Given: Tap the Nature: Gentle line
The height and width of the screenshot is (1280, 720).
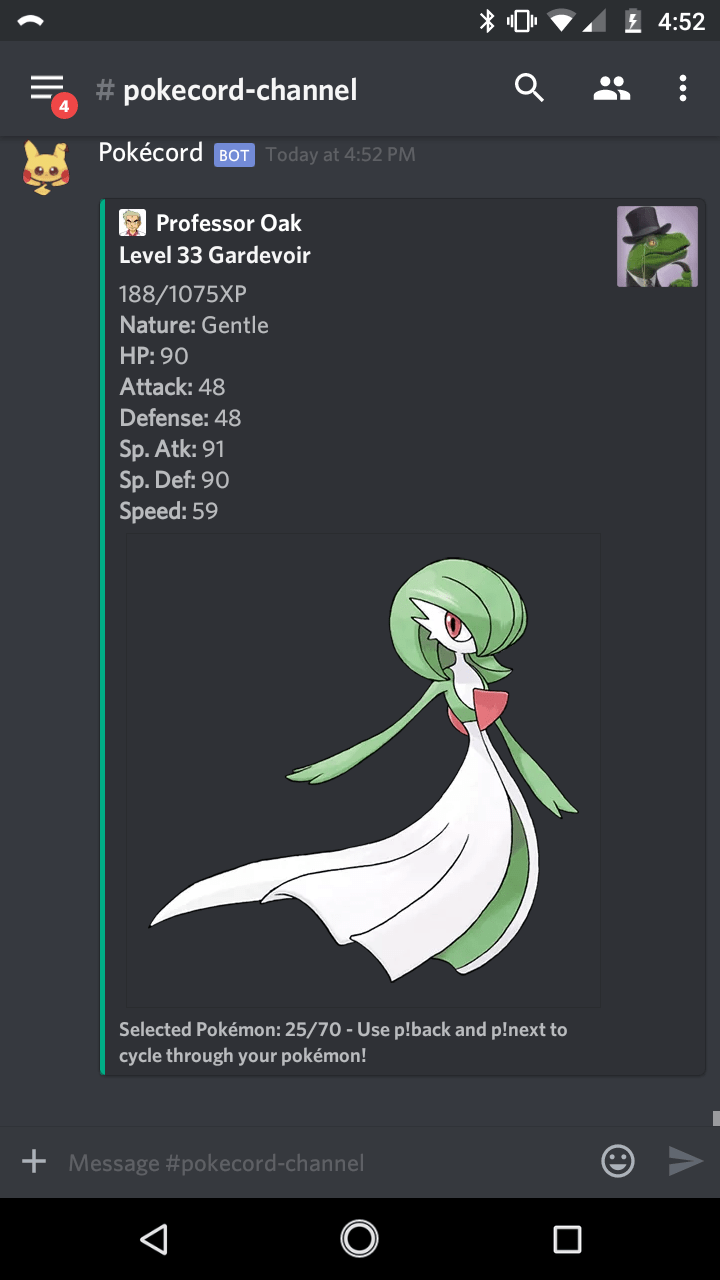Looking at the screenshot, I should (194, 325).
